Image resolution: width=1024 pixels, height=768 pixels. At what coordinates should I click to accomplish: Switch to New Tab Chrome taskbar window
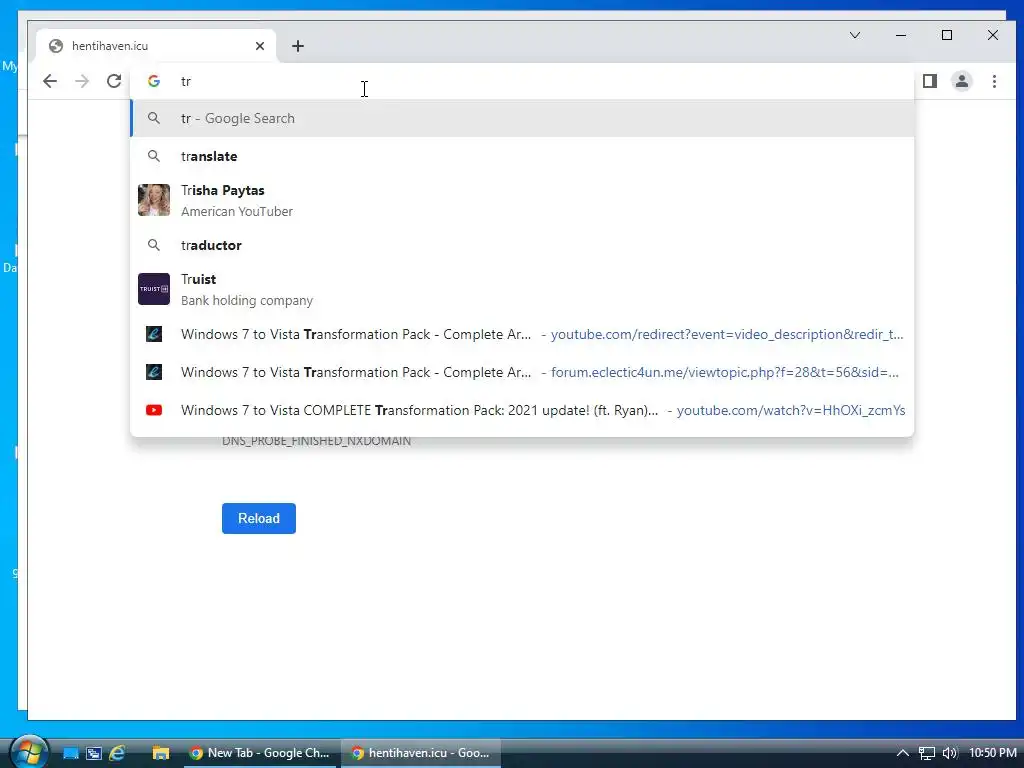(260, 753)
